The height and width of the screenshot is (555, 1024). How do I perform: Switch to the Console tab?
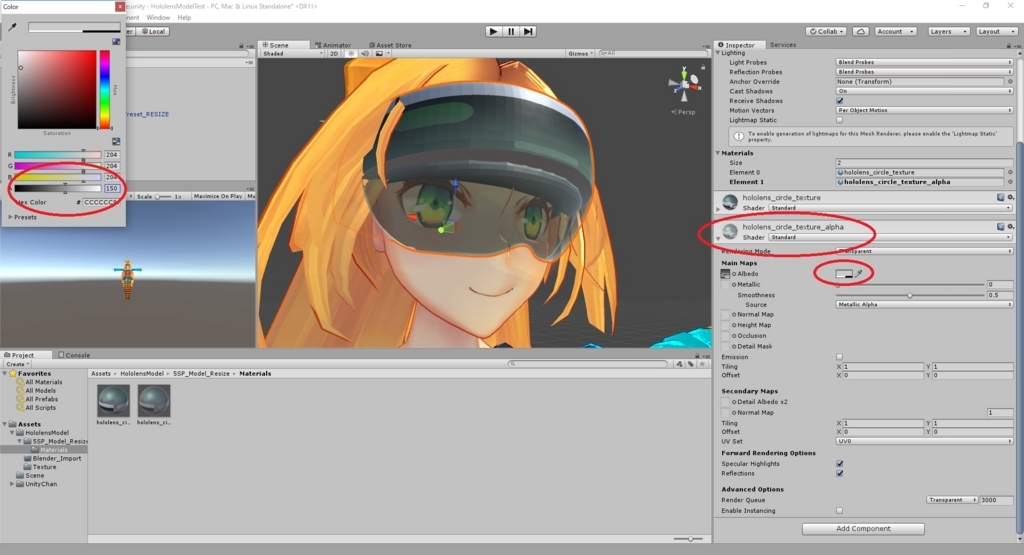[x=74, y=355]
